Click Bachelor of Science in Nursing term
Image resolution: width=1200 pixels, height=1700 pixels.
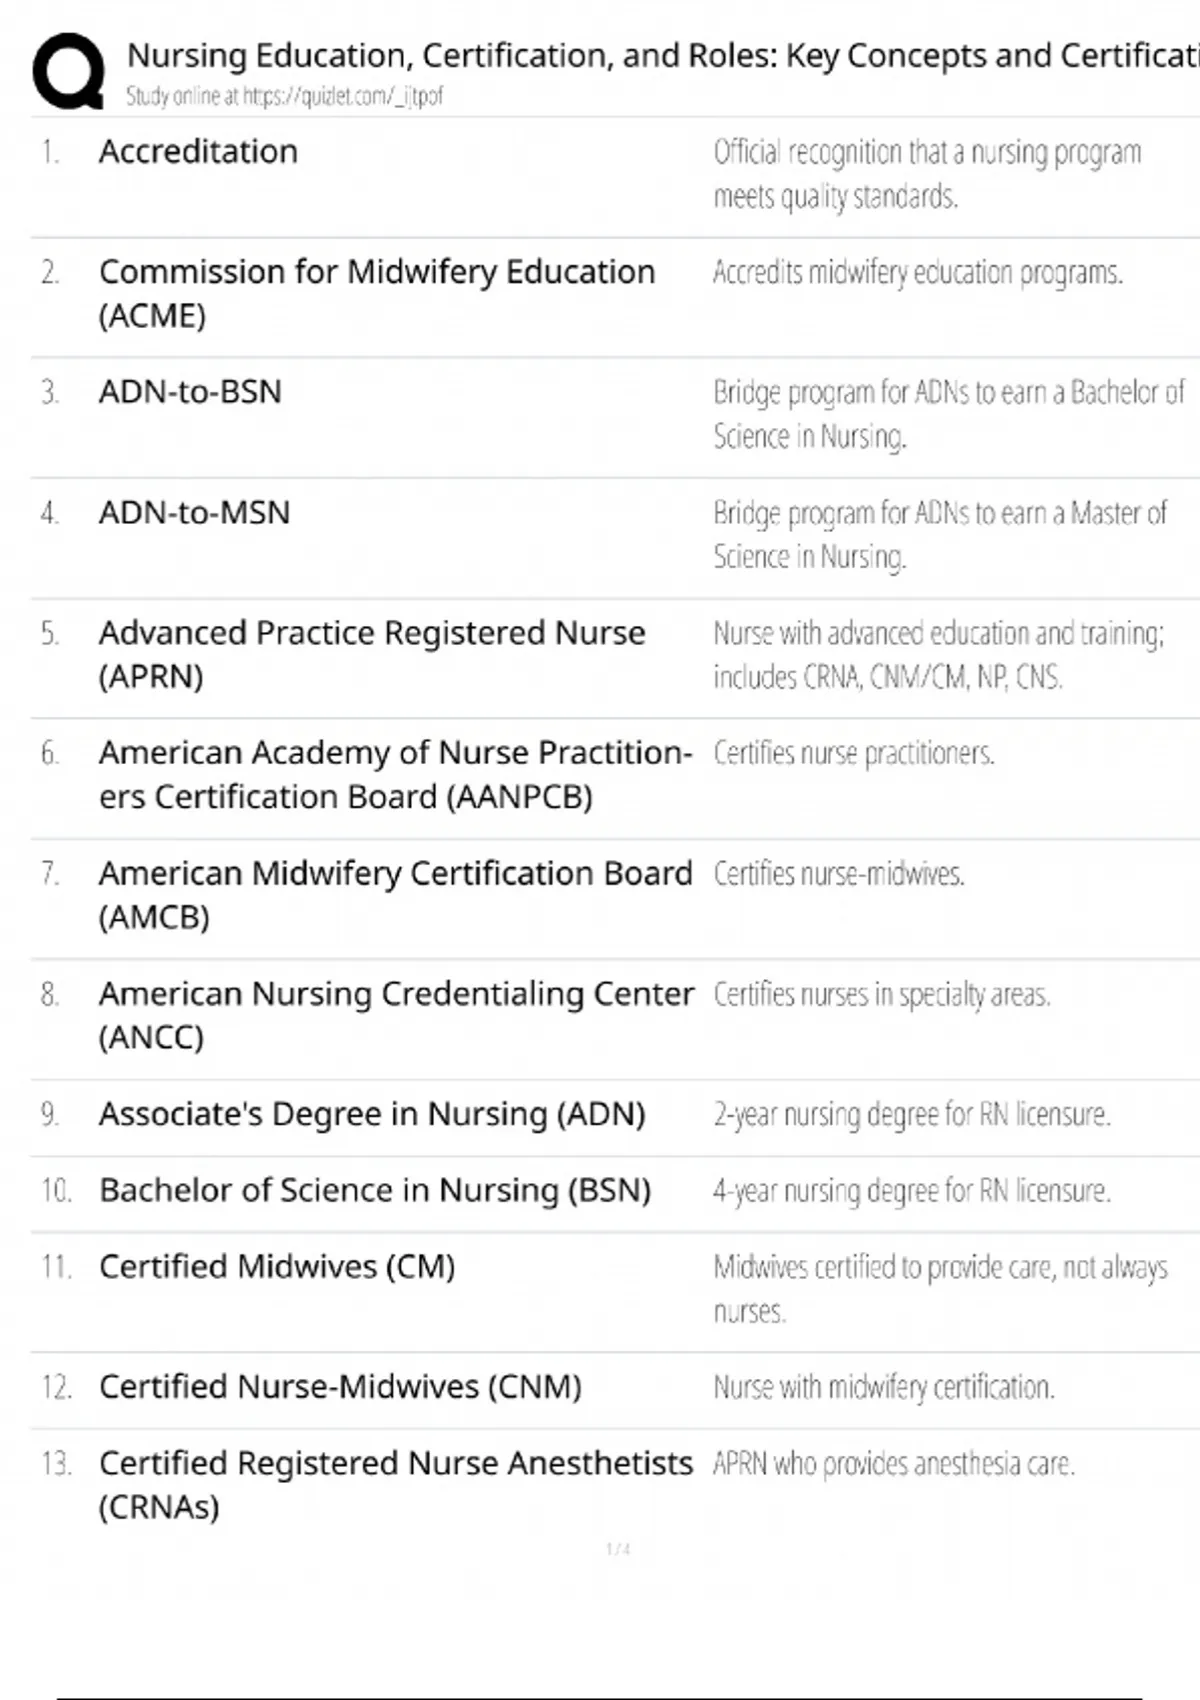click(375, 1190)
